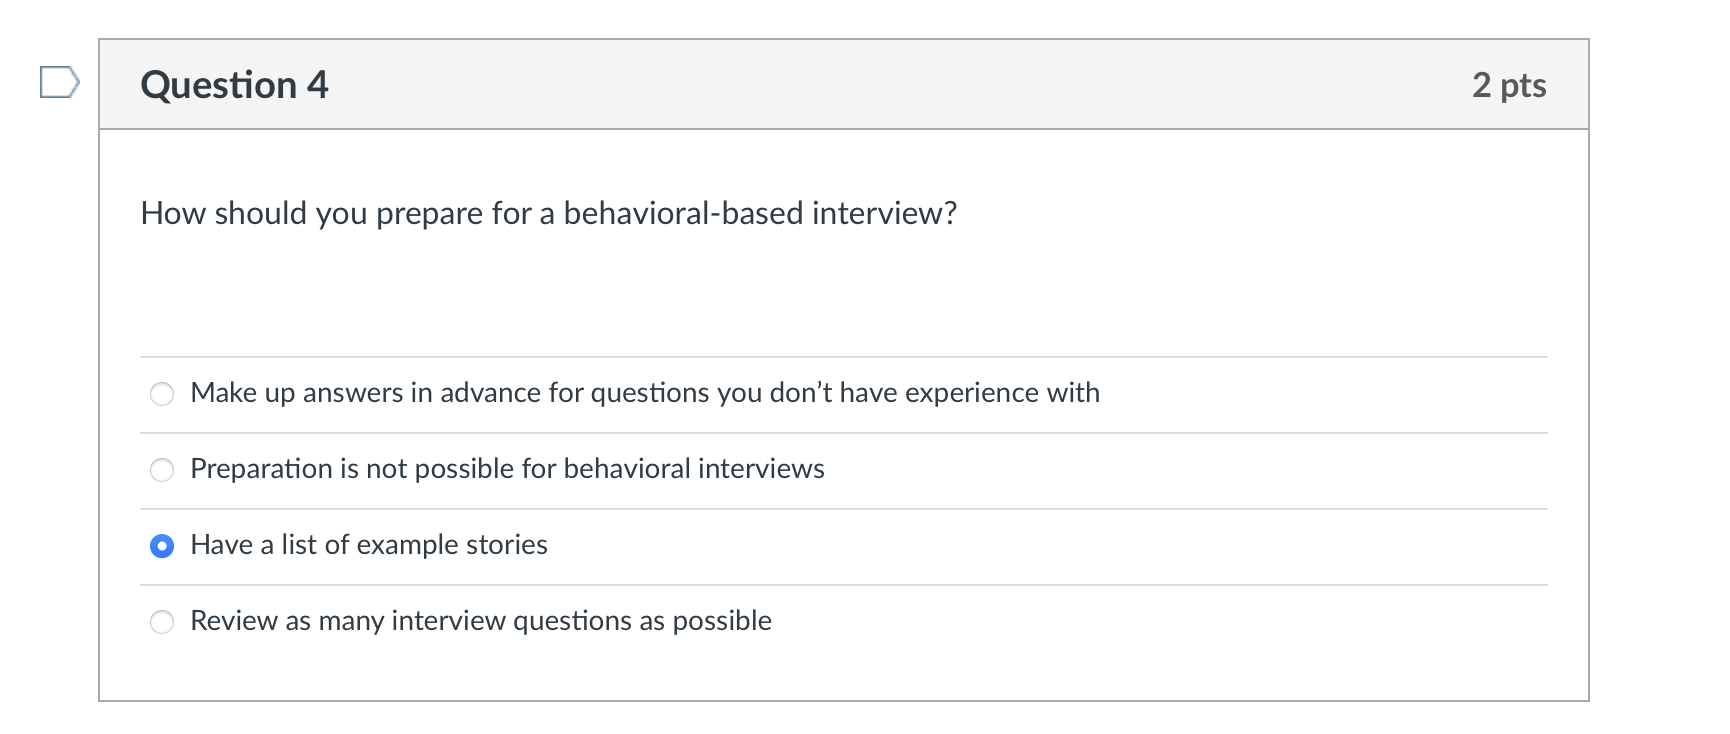Screen dimensions: 1730x734
Task: Select 'Review as many interview questions as possible'
Action: [162, 621]
